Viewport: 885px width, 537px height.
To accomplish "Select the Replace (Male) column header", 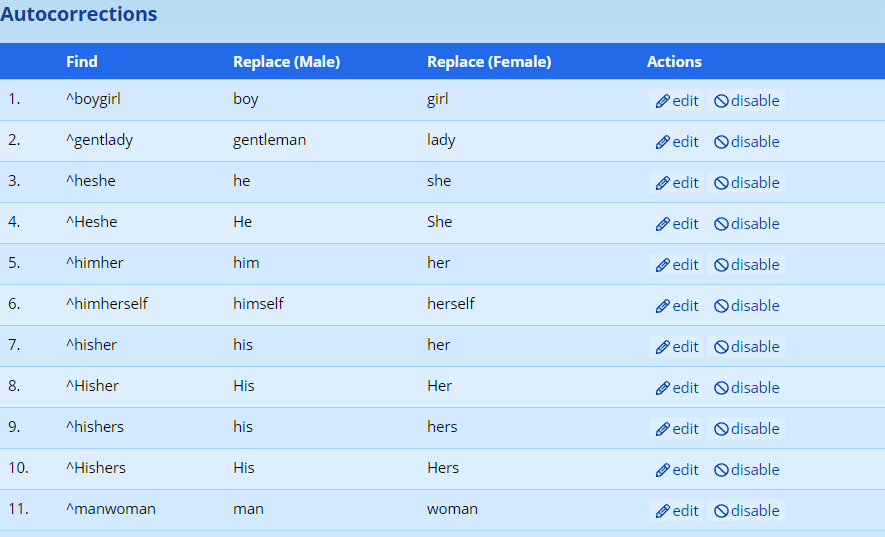I will [286, 62].
